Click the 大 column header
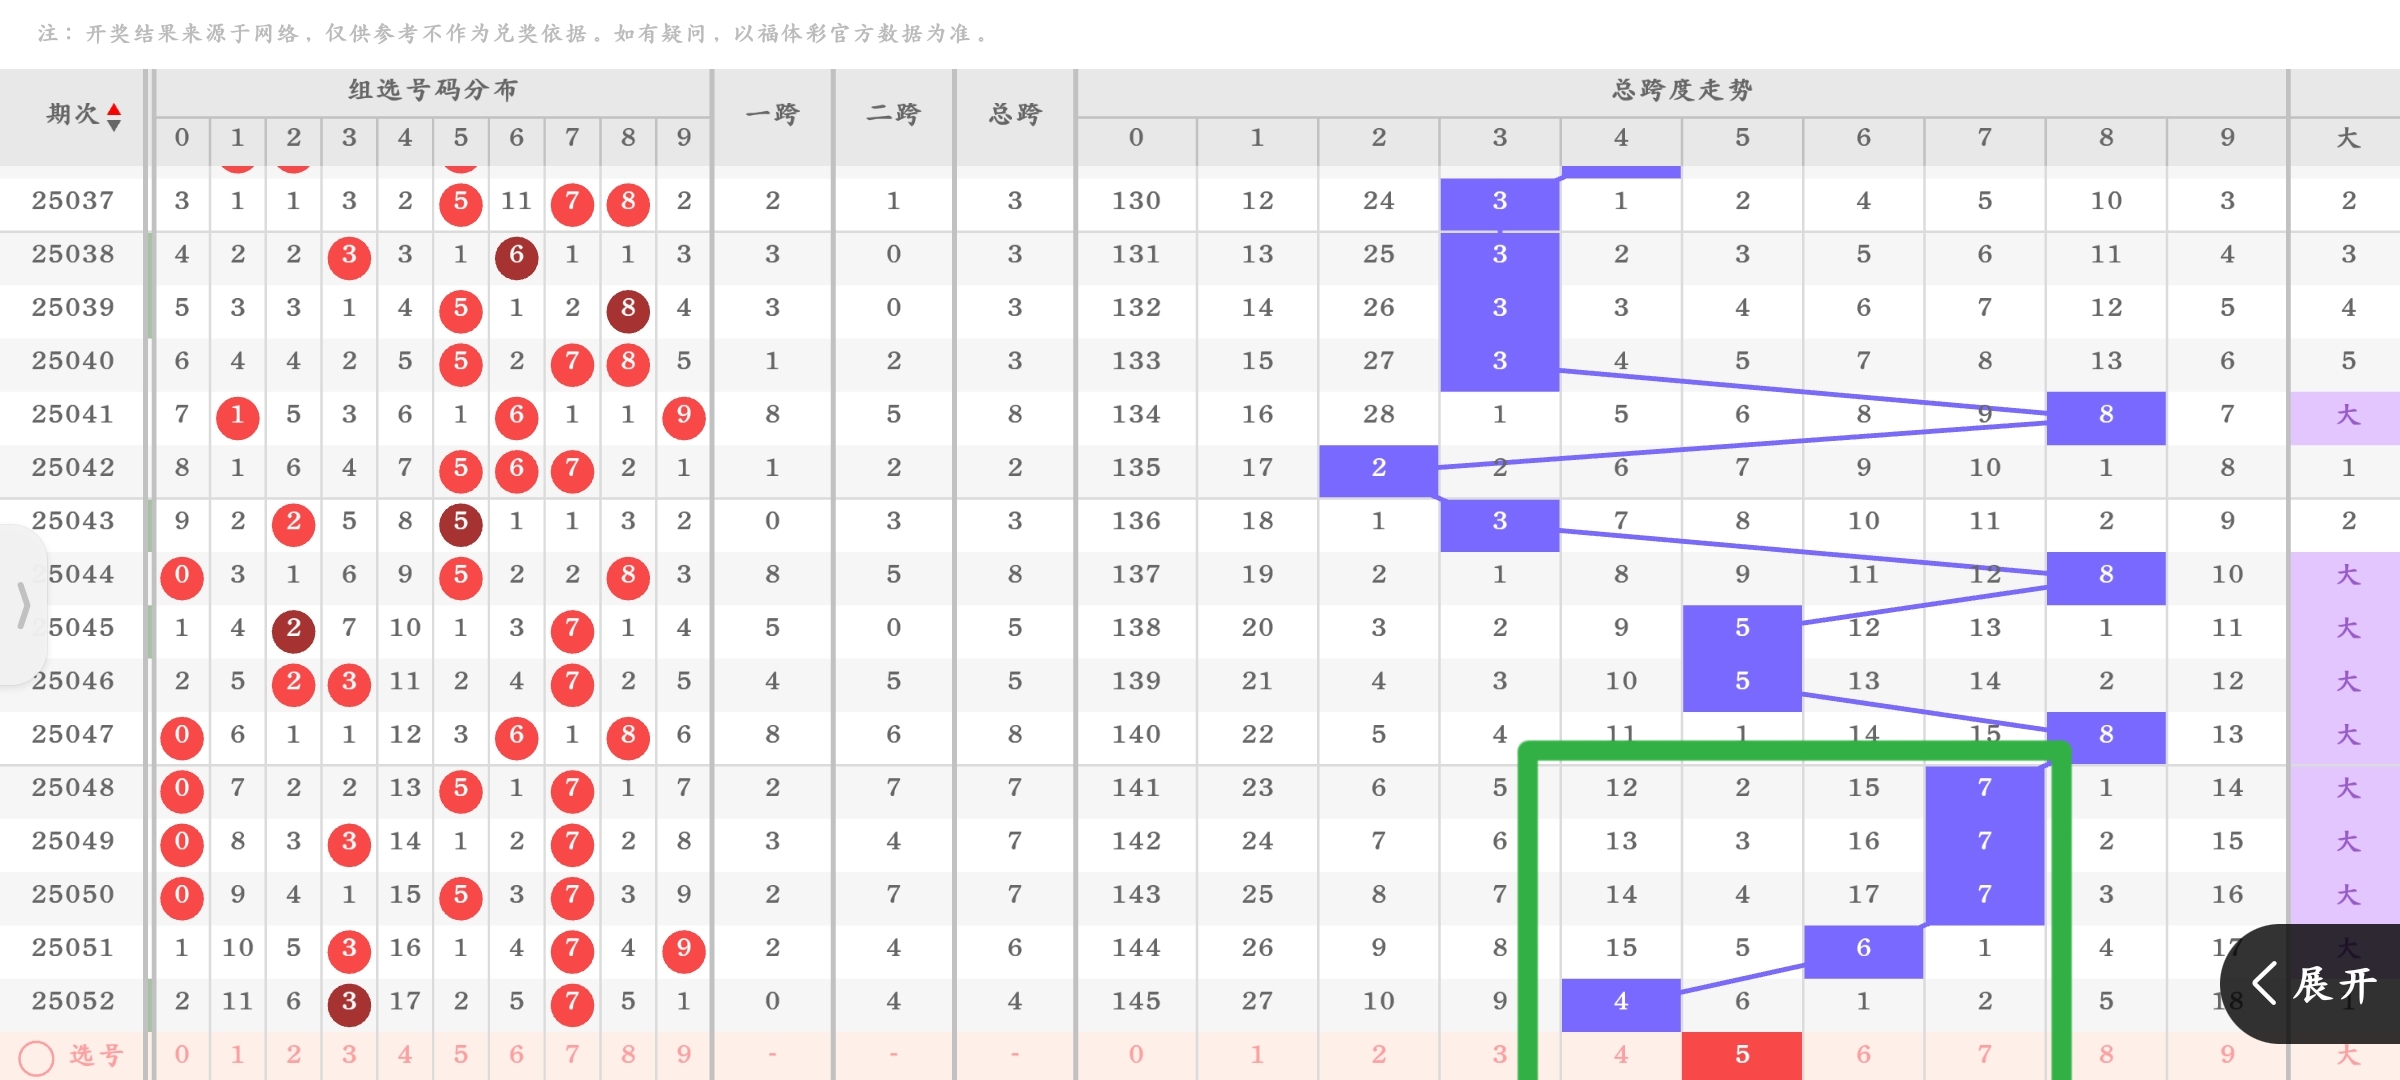 (2348, 138)
